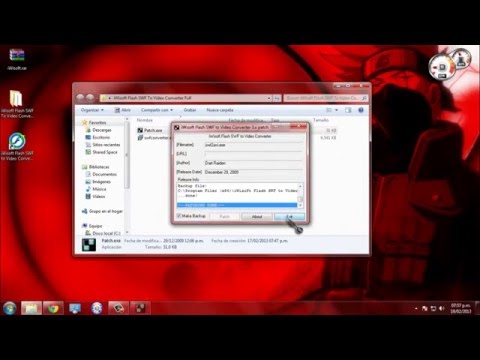Open Favoritos in the navigation pane

pos(94,123)
